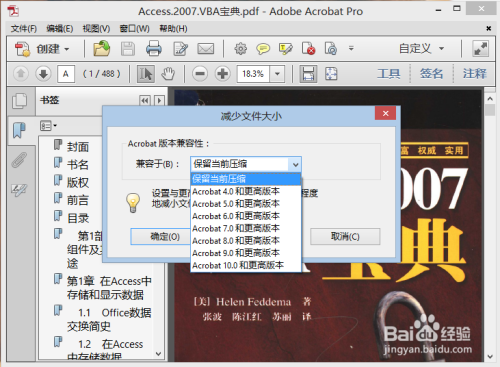The width and height of the screenshot is (500, 367).
Task: Choose Acrobat 5.0 和更高版本 option
Action: 246,204
